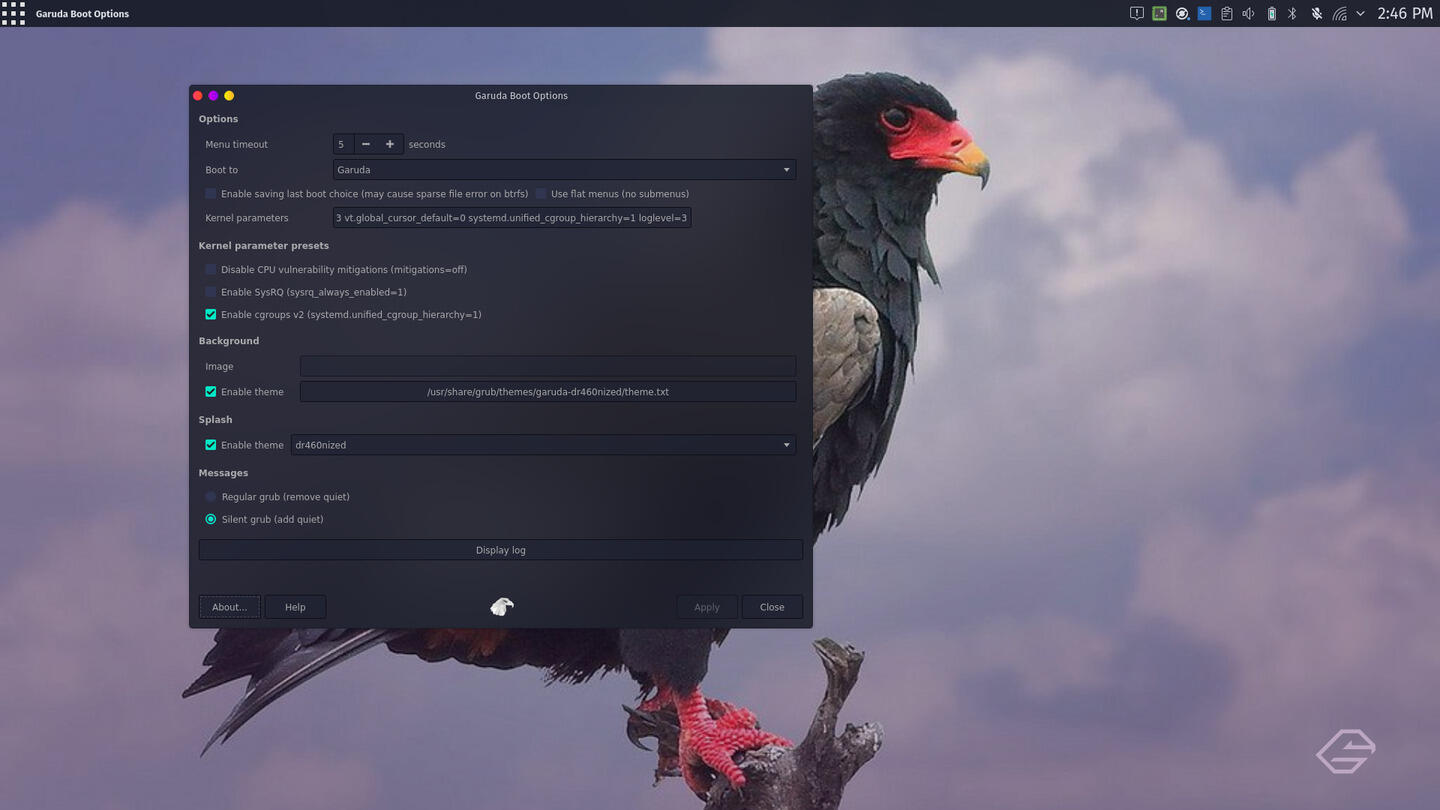1440x810 pixels.
Task: Open the Wi-Fi network tray icon
Action: [x=1339, y=13]
